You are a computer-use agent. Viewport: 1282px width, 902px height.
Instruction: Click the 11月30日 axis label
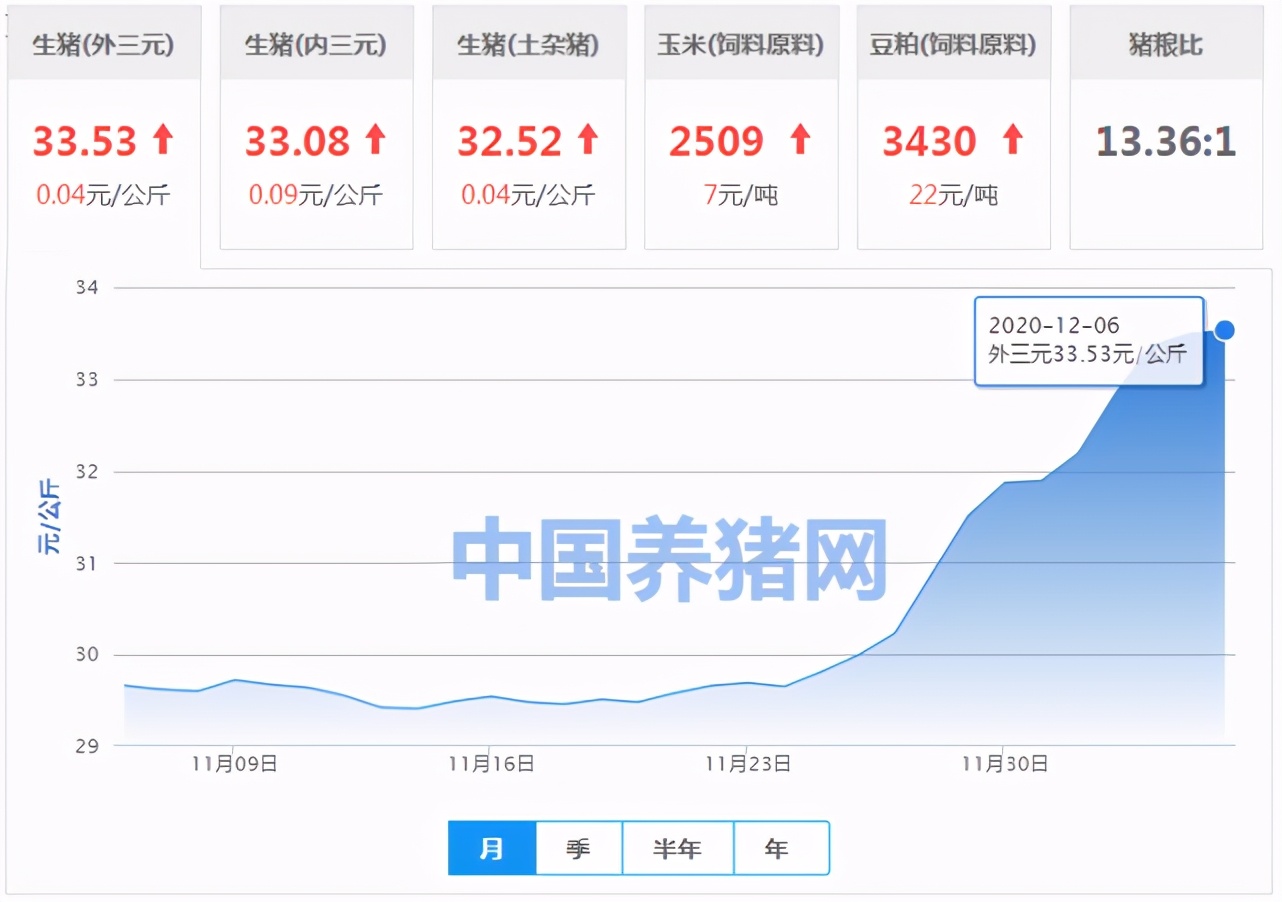pyautogui.click(x=1004, y=764)
